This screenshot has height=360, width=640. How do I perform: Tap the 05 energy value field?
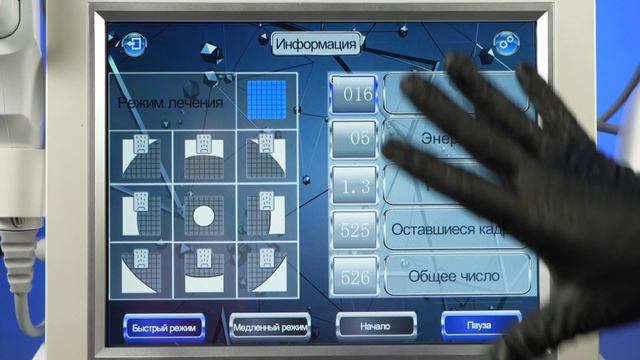pyautogui.click(x=354, y=139)
